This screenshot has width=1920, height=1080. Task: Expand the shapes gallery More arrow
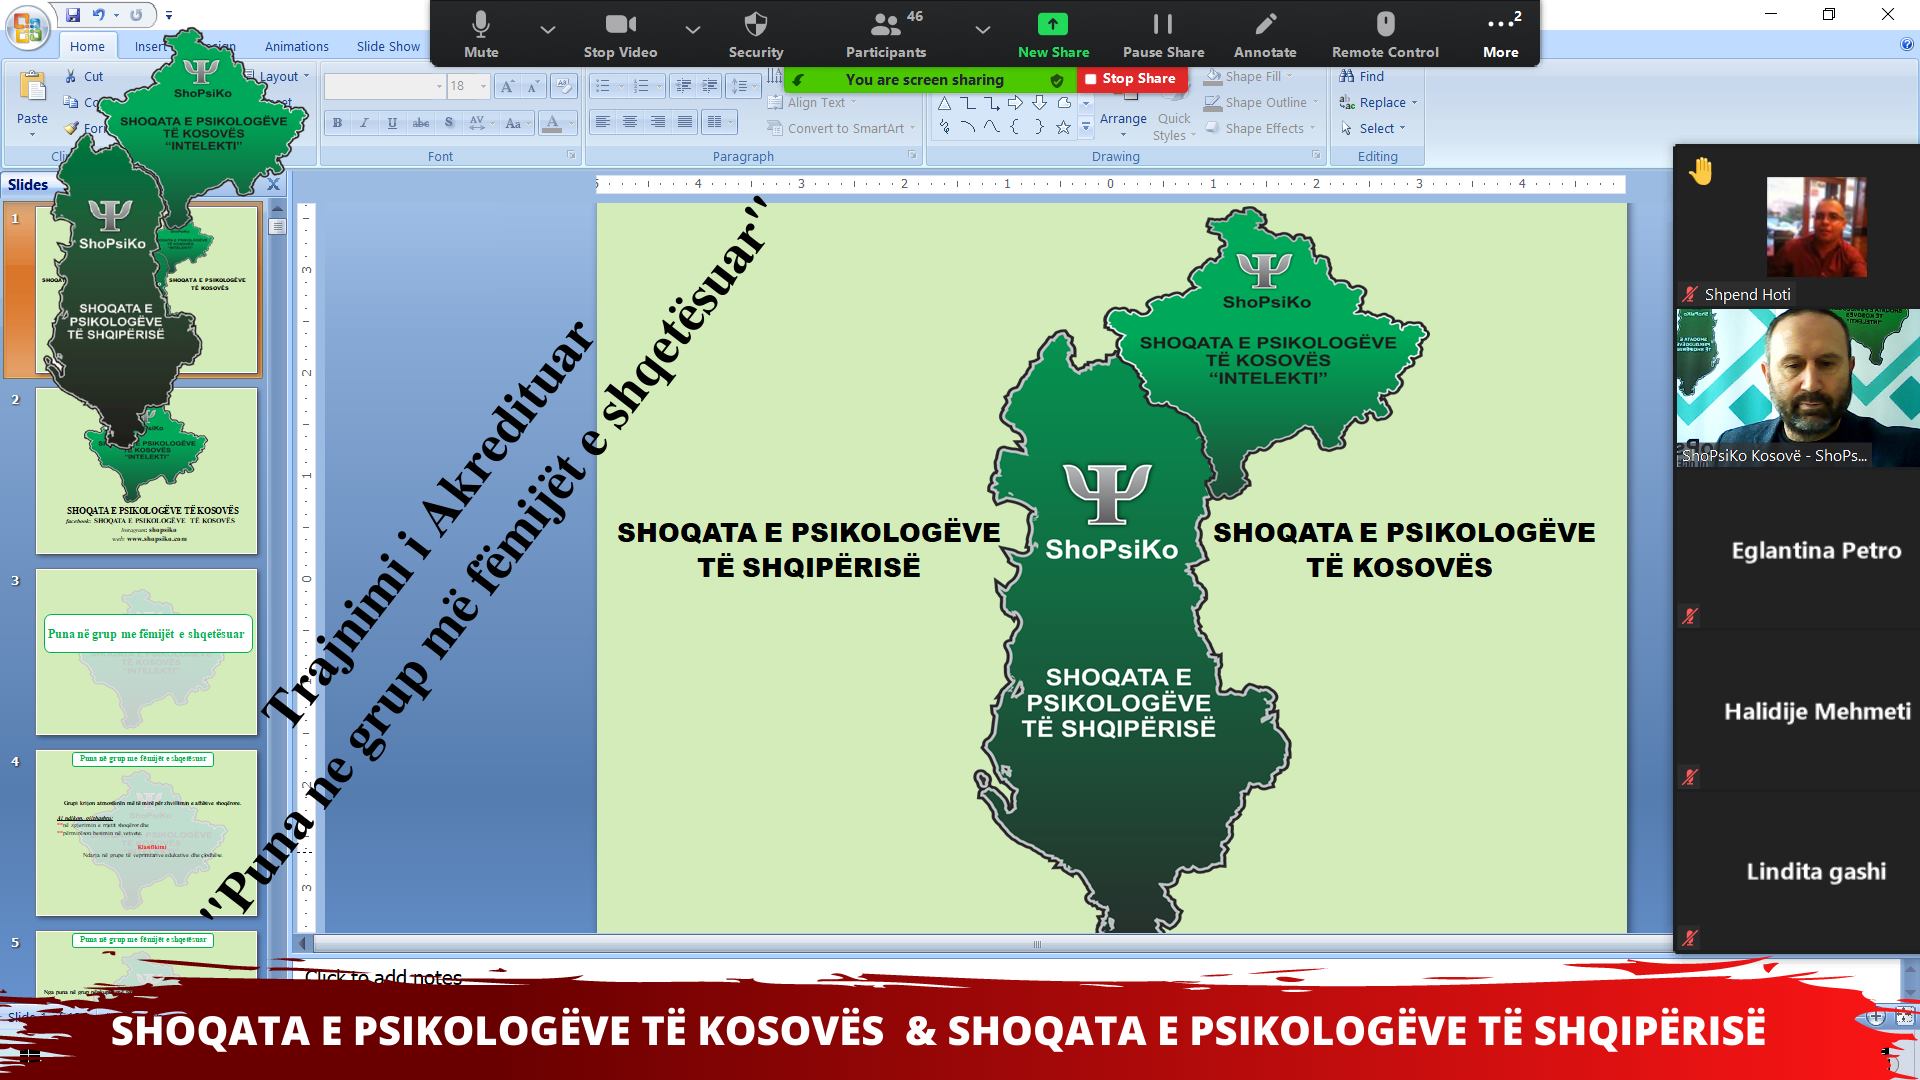click(1086, 128)
